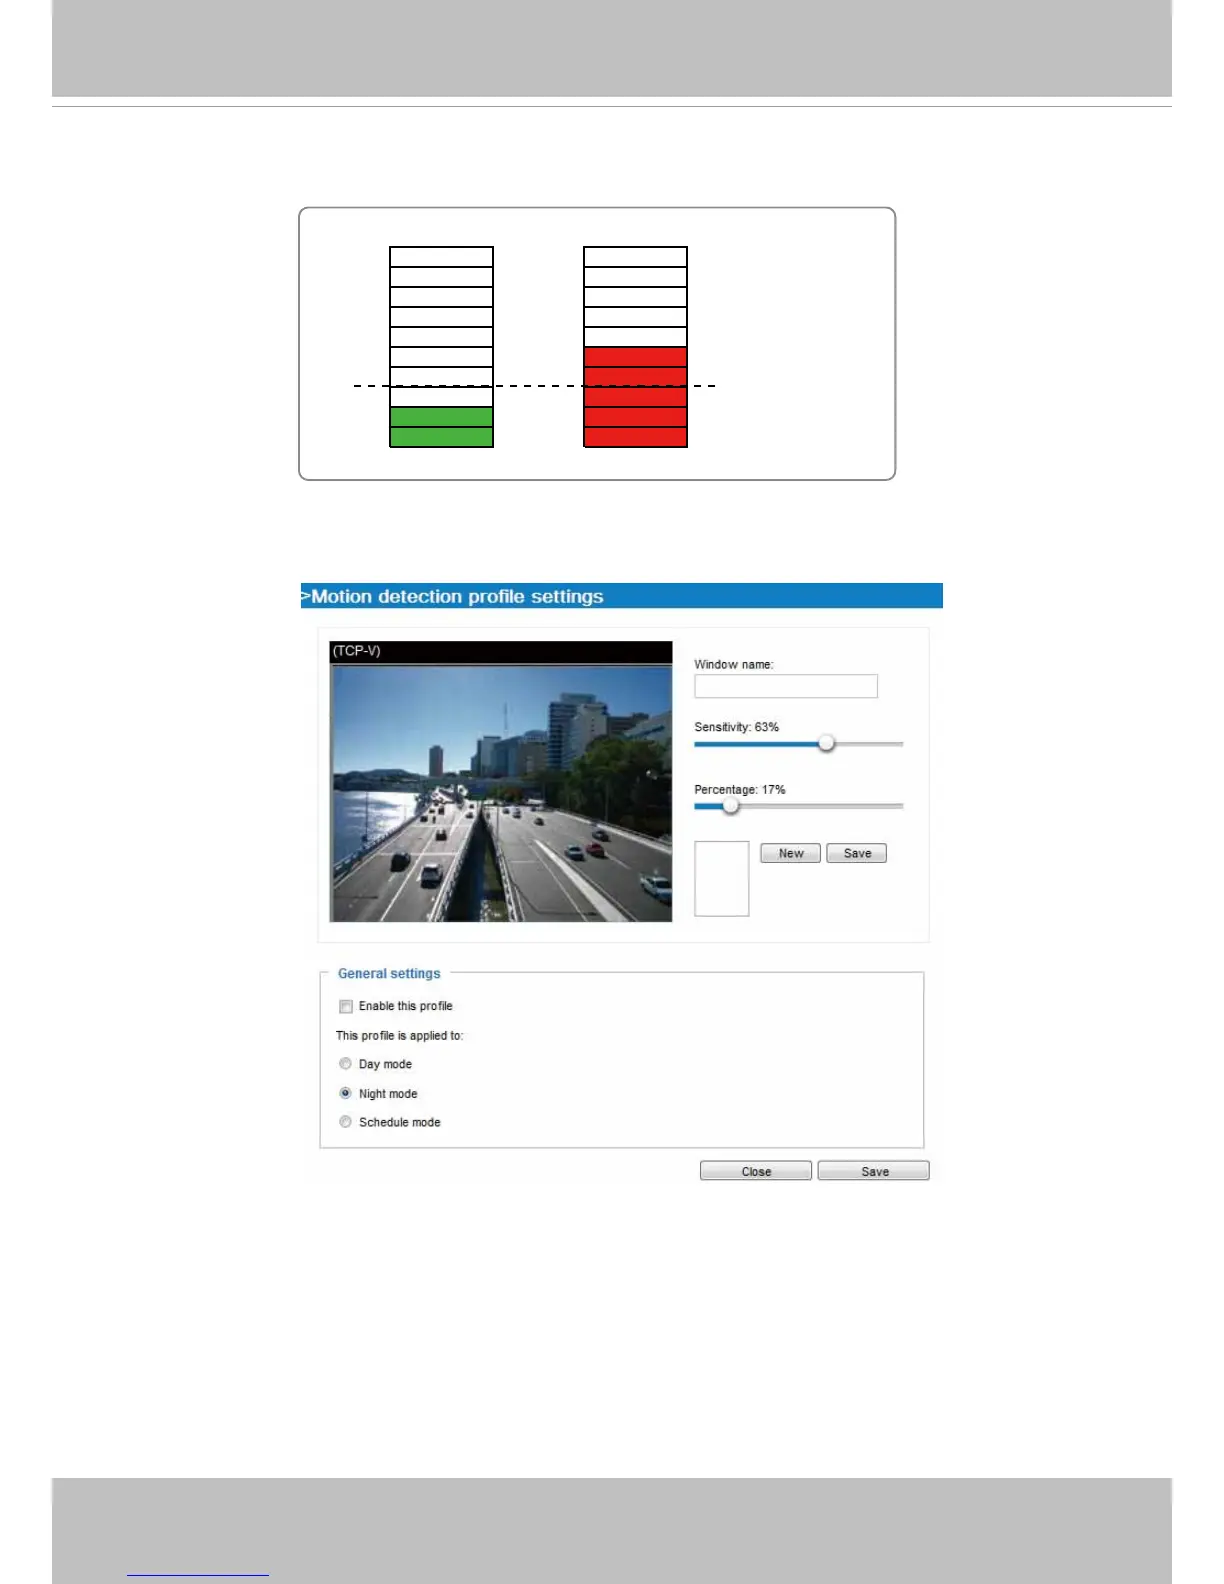Click the Percentage slider handle
This screenshot has width=1224, height=1584.
[x=731, y=806]
